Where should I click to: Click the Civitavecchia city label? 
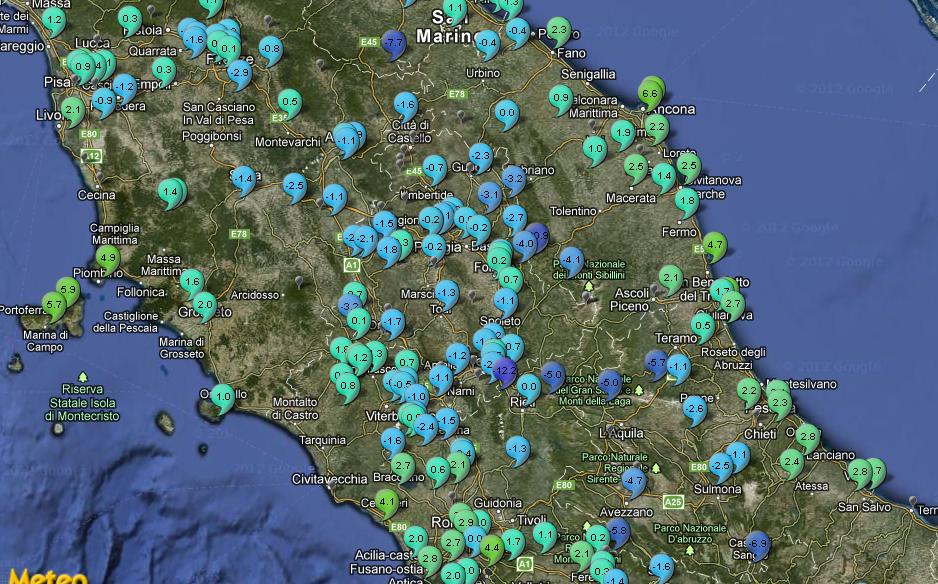pyautogui.click(x=330, y=479)
